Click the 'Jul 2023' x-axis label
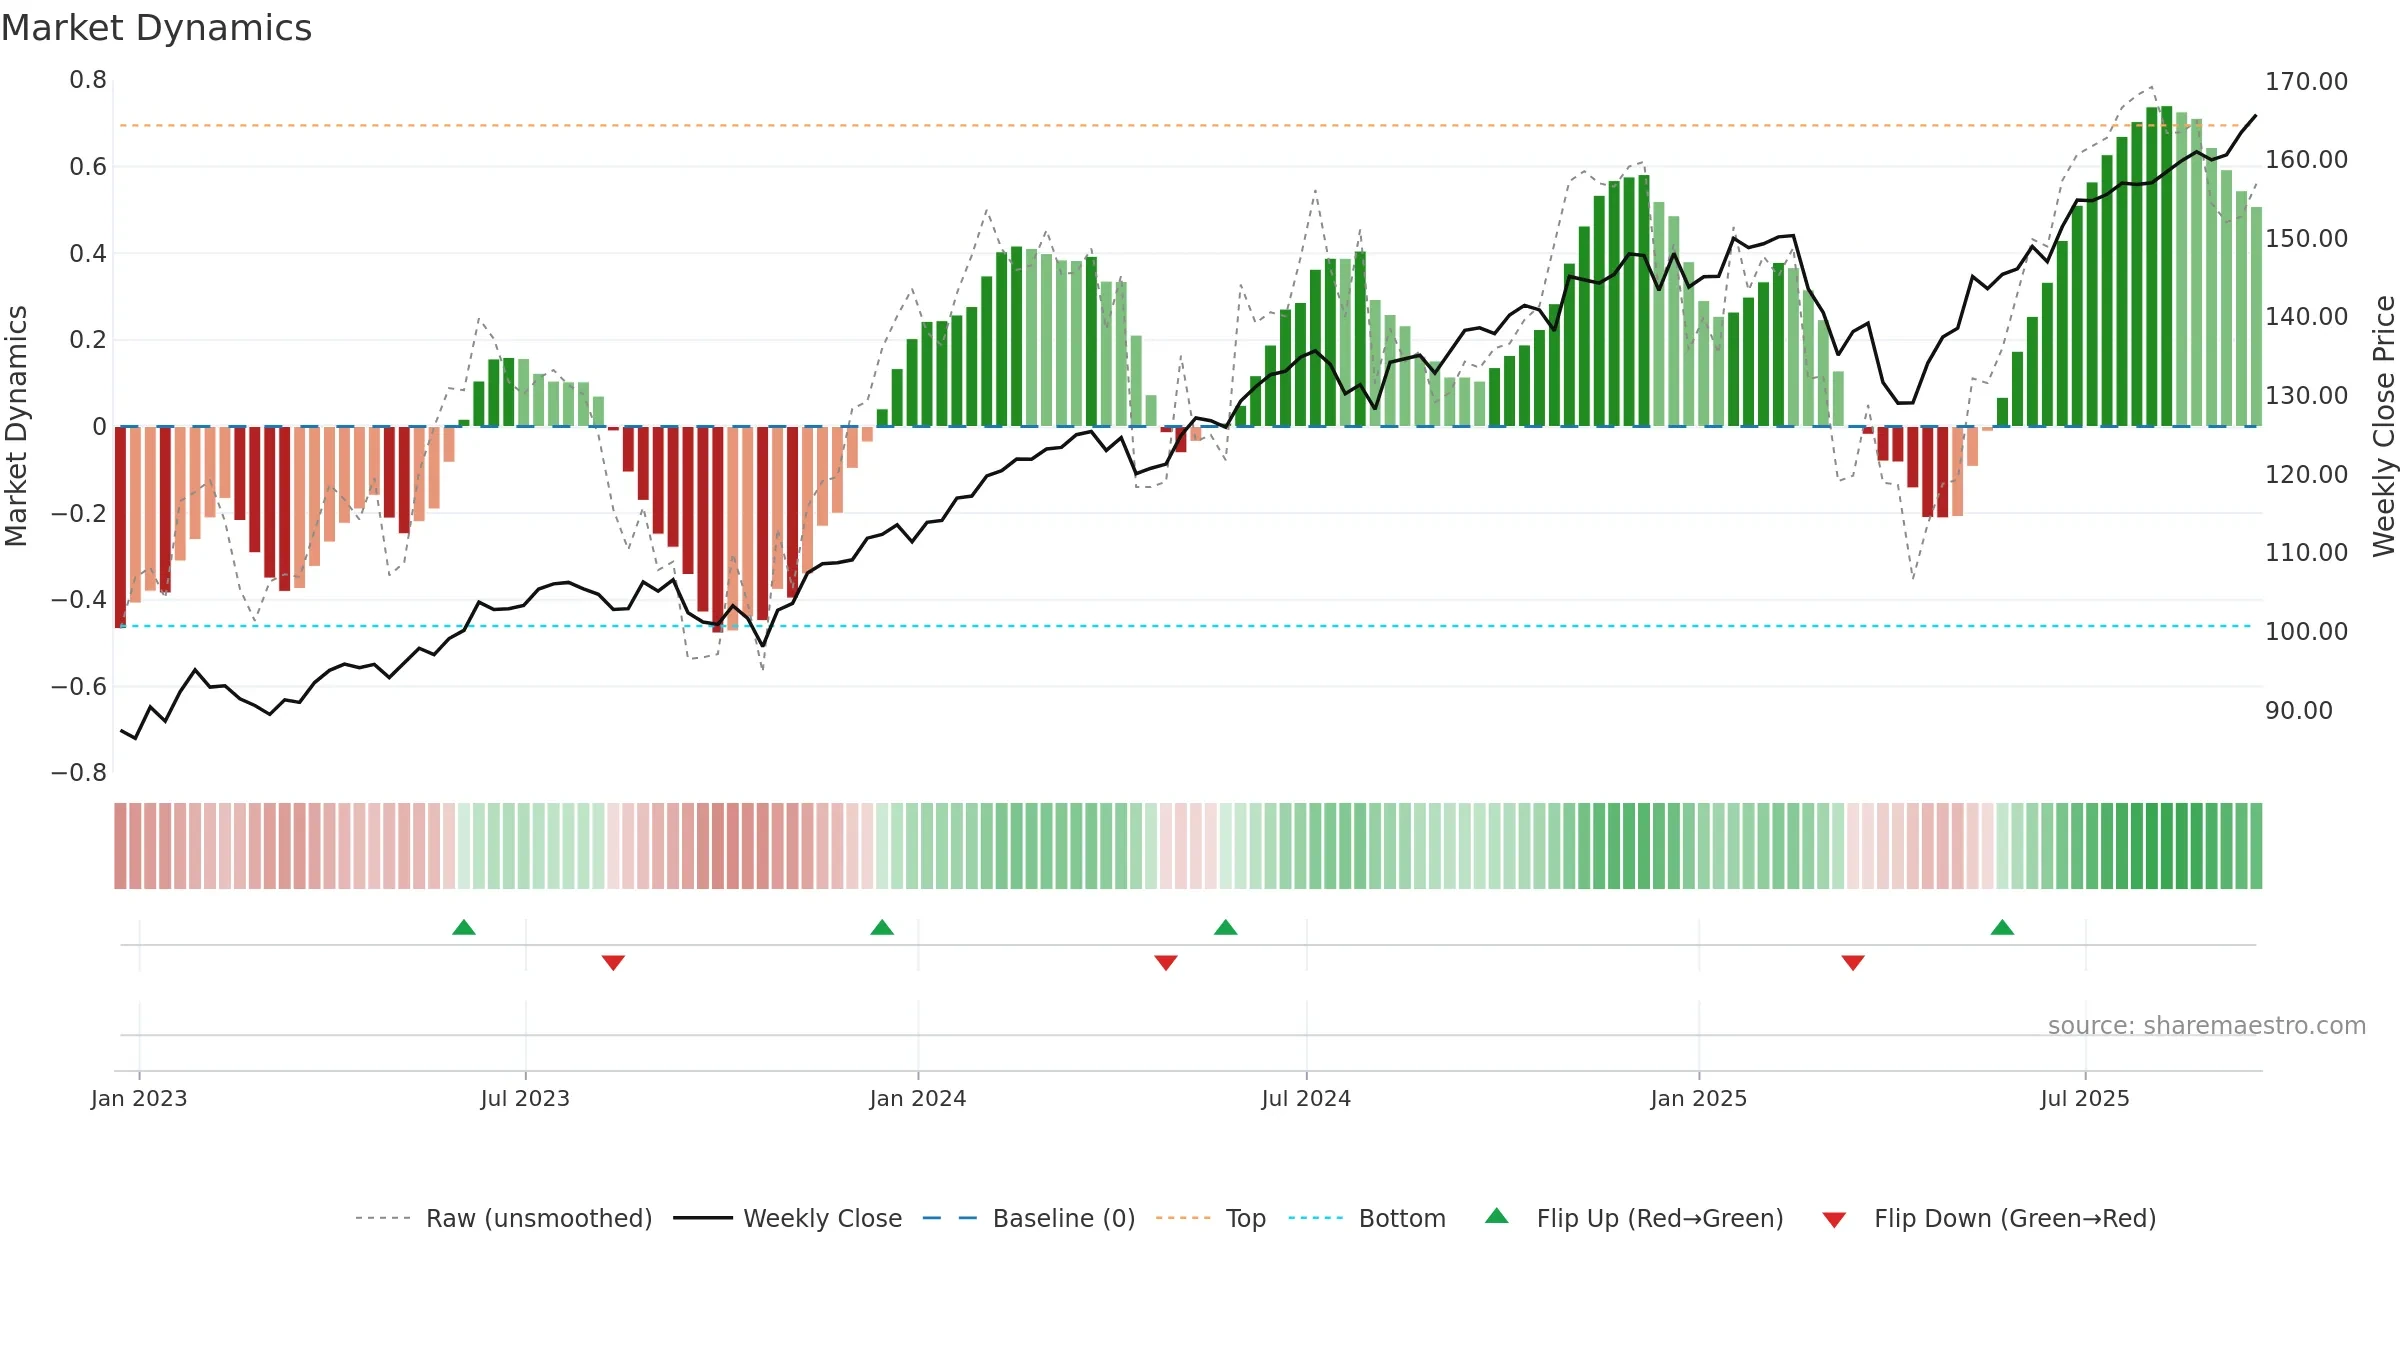This screenshot has width=2400, height=1350. (x=525, y=1098)
